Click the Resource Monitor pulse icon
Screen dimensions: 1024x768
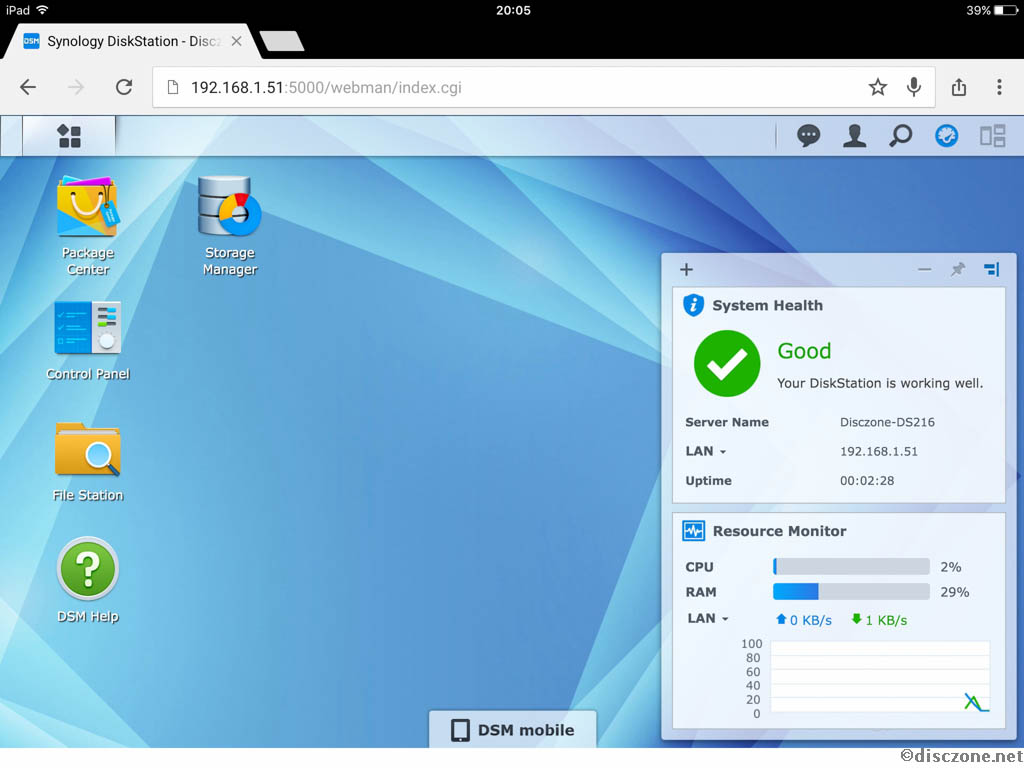pos(694,531)
